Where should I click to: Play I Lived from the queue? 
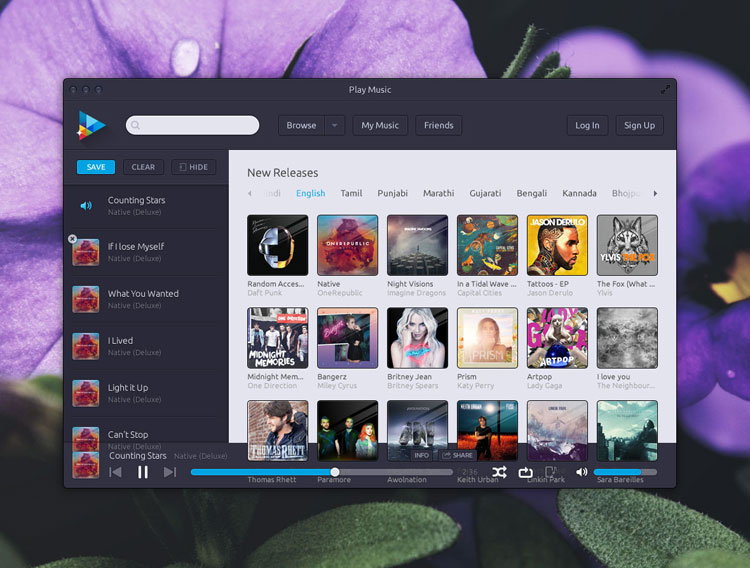click(x=146, y=346)
